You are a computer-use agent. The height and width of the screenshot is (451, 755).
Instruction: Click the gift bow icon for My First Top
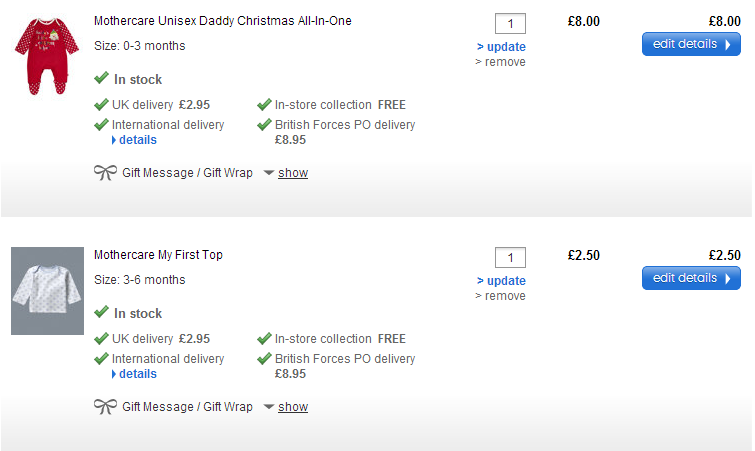click(105, 407)
